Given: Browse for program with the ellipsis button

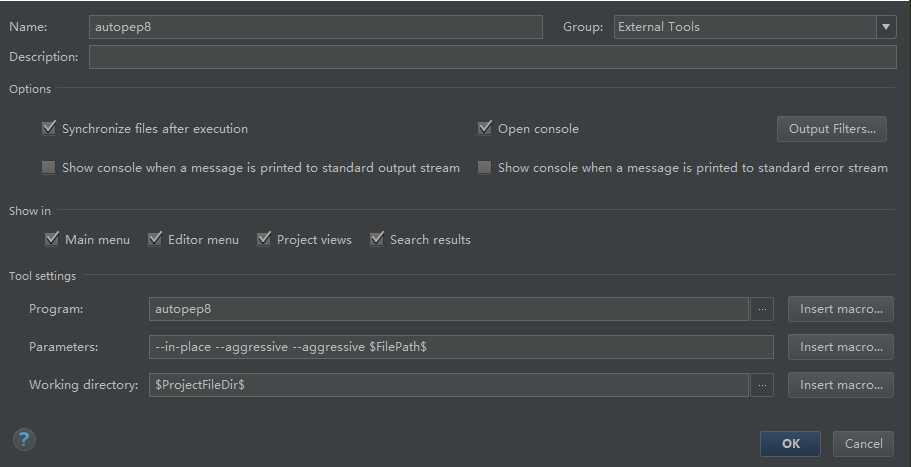Looking at the screenshot, I should tap(762, 309).
